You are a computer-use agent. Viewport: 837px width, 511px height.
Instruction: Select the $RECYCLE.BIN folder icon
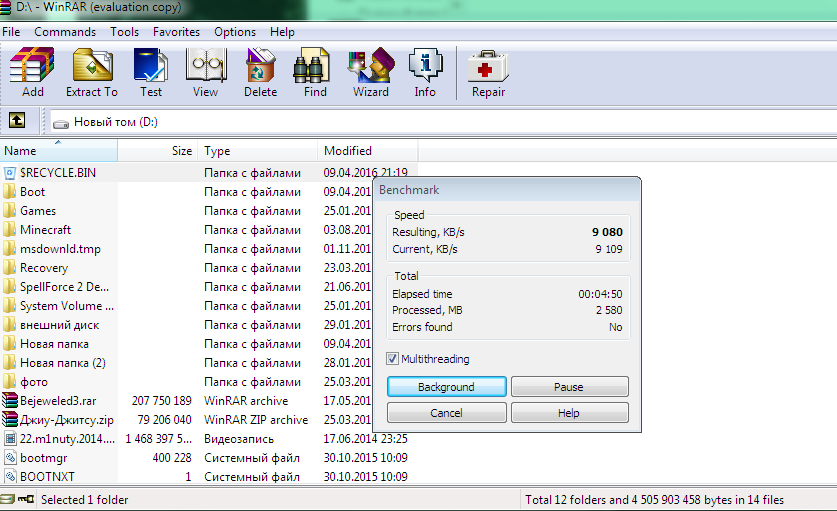pyautogui.click(x=10, y=173)
